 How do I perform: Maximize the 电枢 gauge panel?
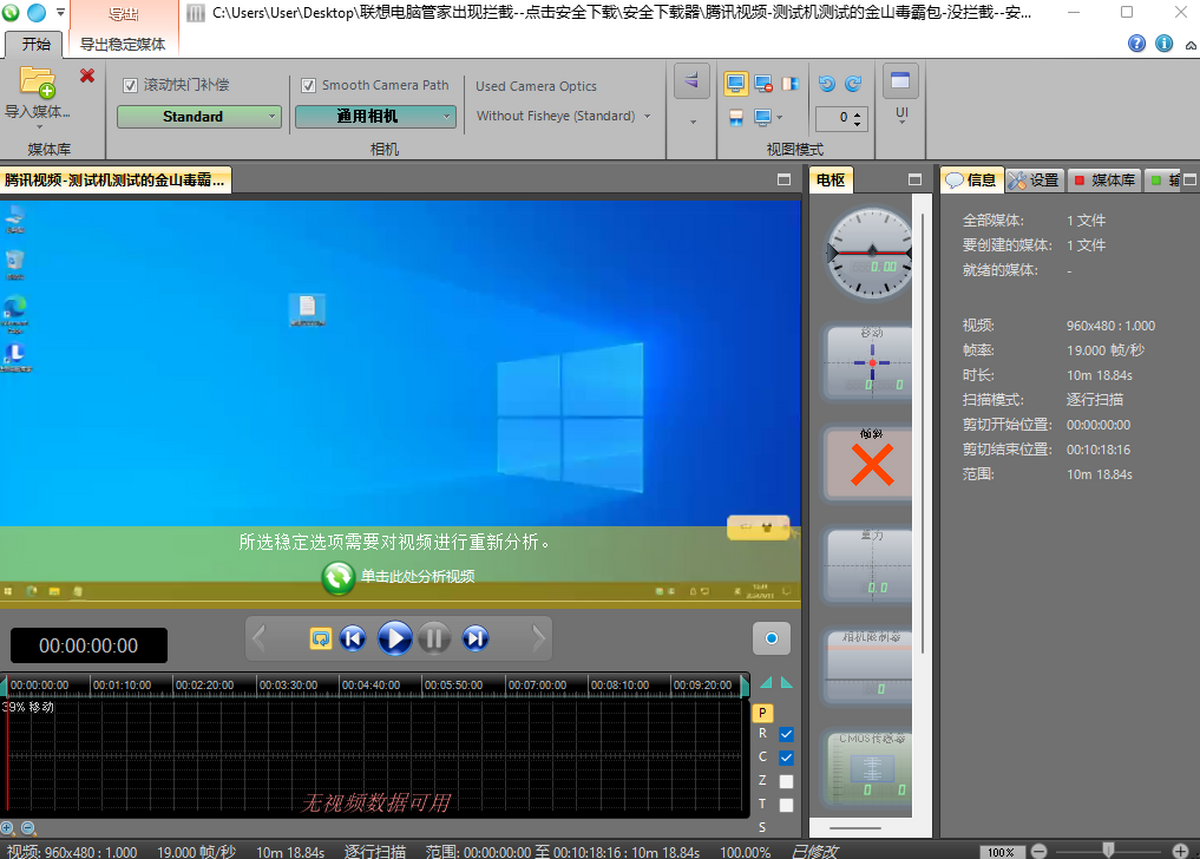click(x=914, y=180)
